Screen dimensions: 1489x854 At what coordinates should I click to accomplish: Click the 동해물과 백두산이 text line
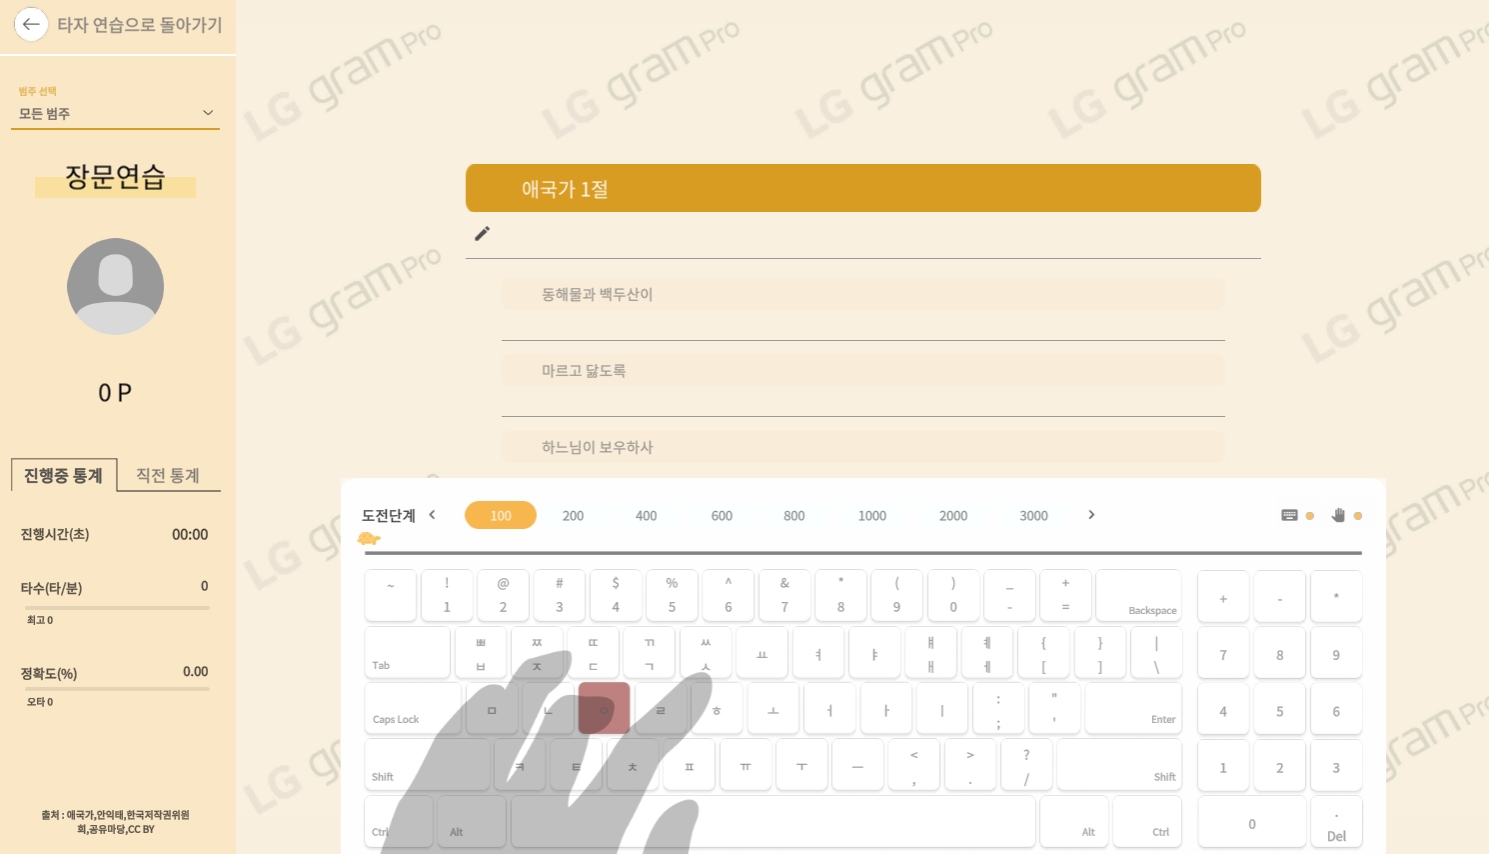[863, 294]
